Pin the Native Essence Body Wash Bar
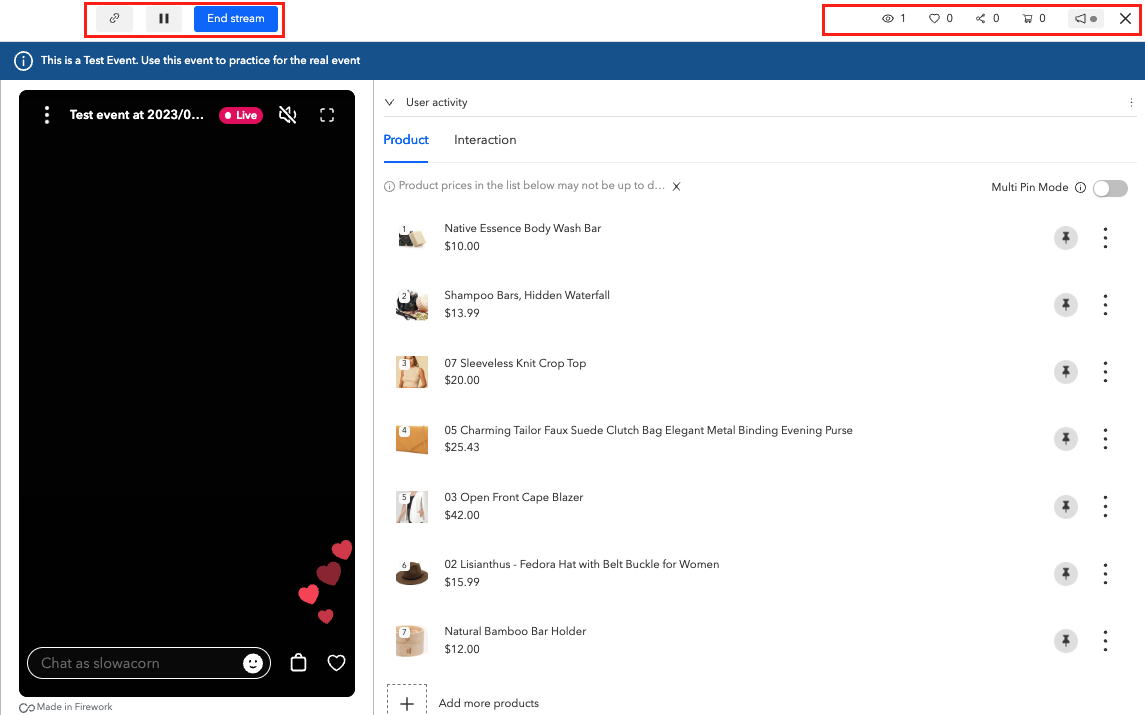 click(1065, 237)
